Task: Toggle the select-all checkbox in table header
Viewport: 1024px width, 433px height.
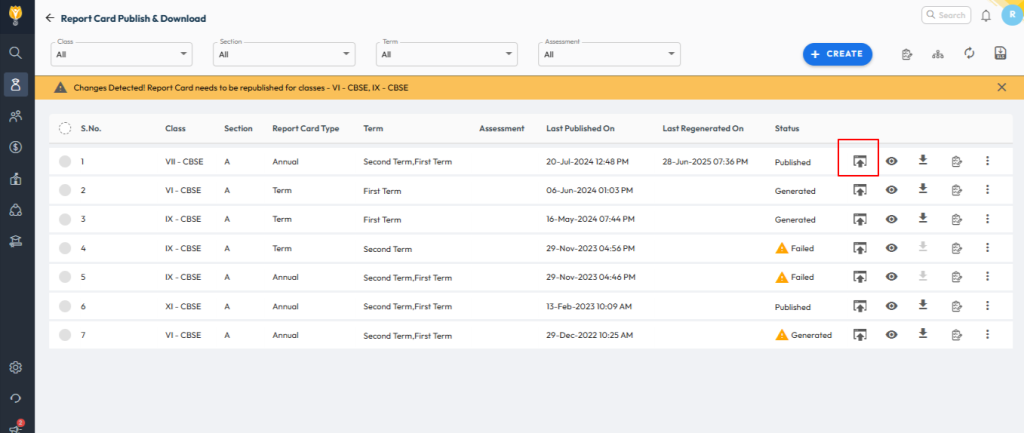Action: point(65,128)
